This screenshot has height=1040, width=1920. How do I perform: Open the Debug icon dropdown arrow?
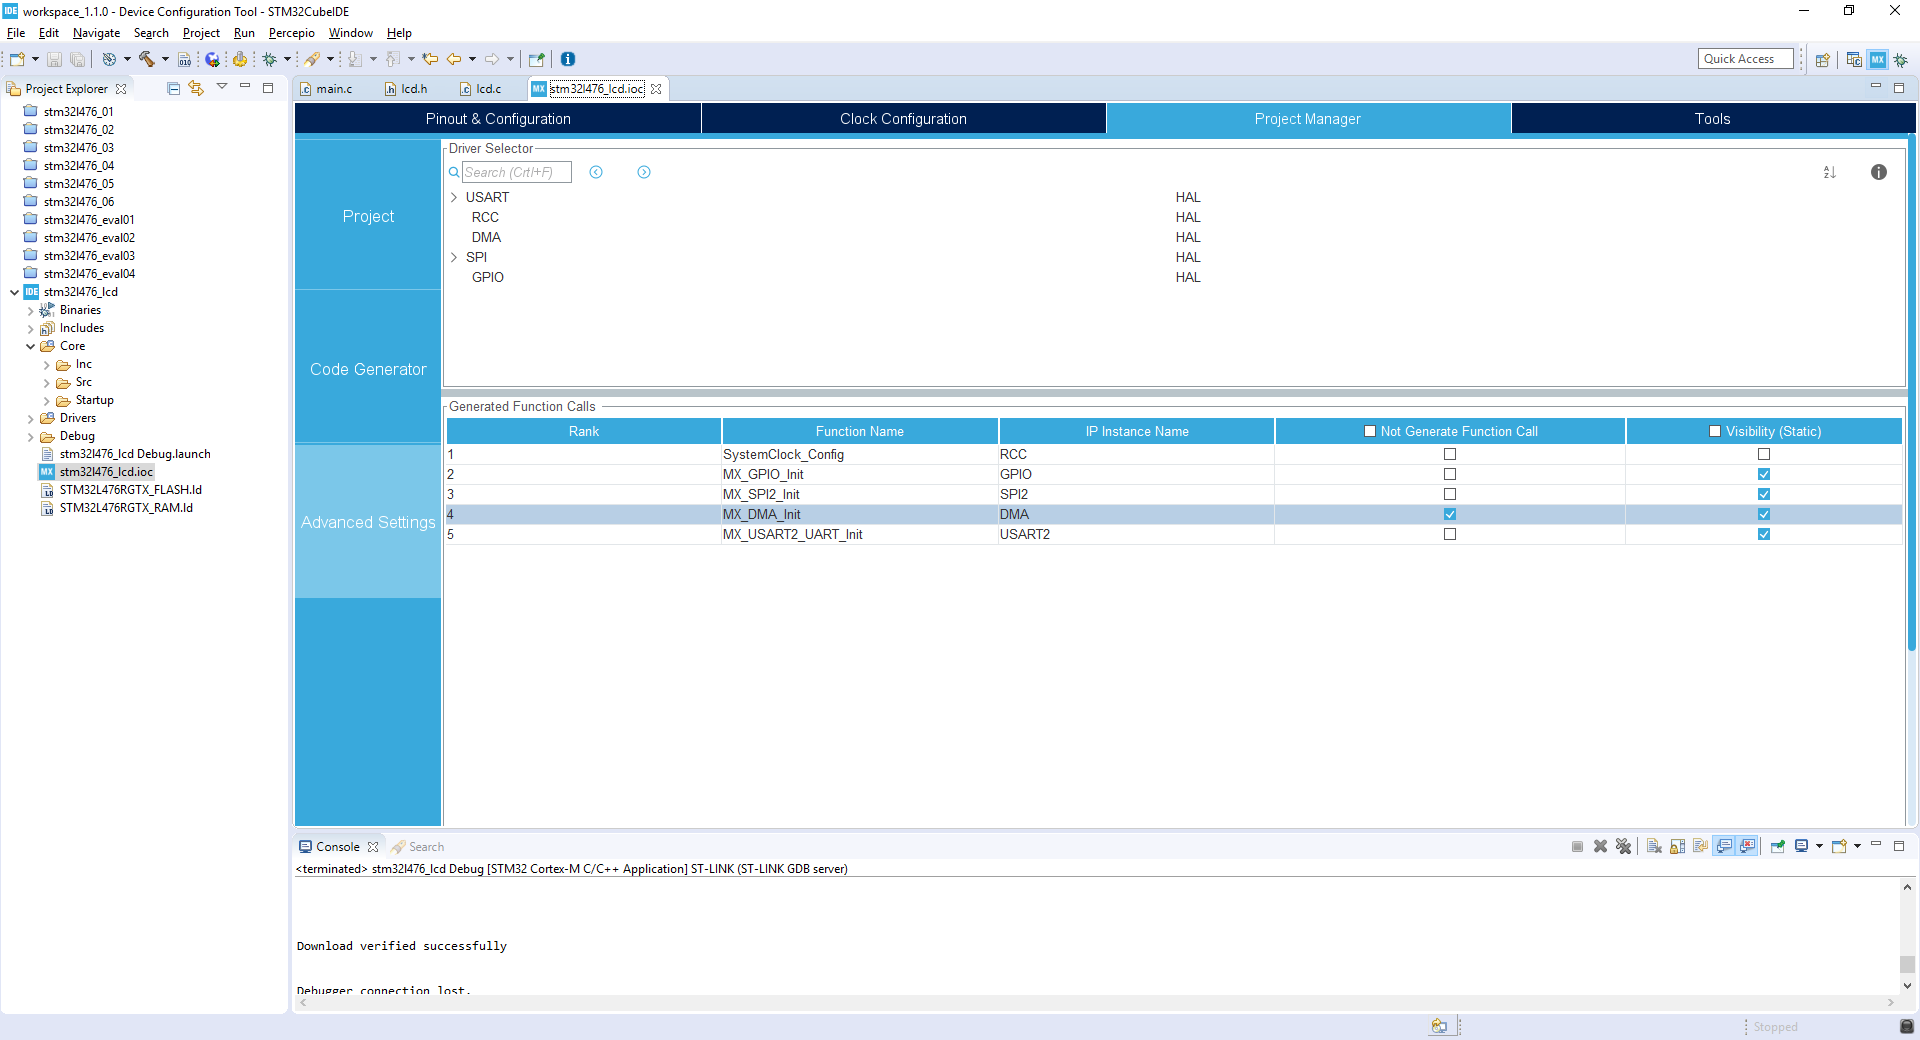click(x=287, y=59)
